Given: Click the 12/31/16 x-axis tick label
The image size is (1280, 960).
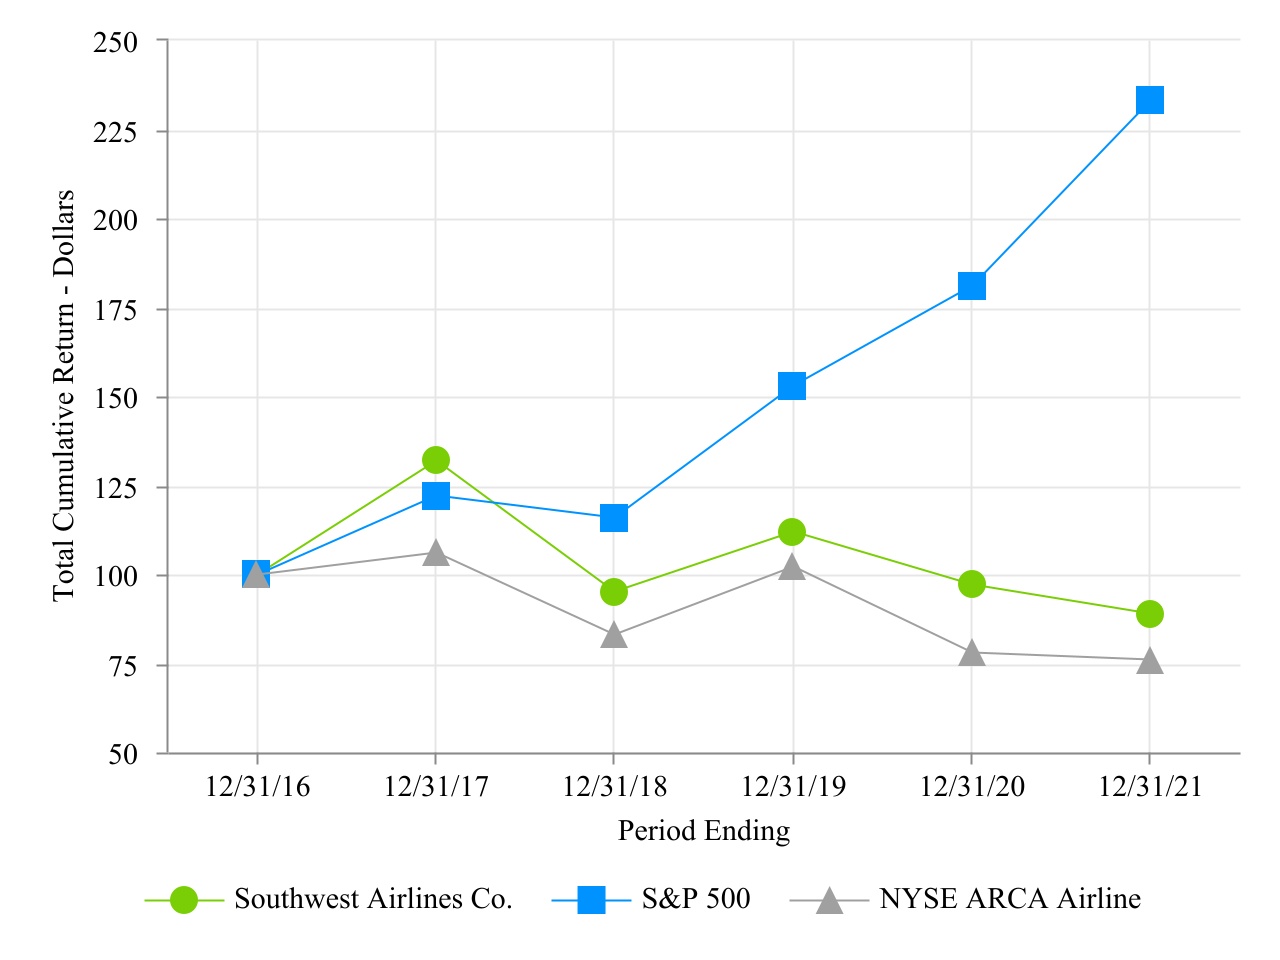Looking at the screenshot, I should (x=257, y=787).
